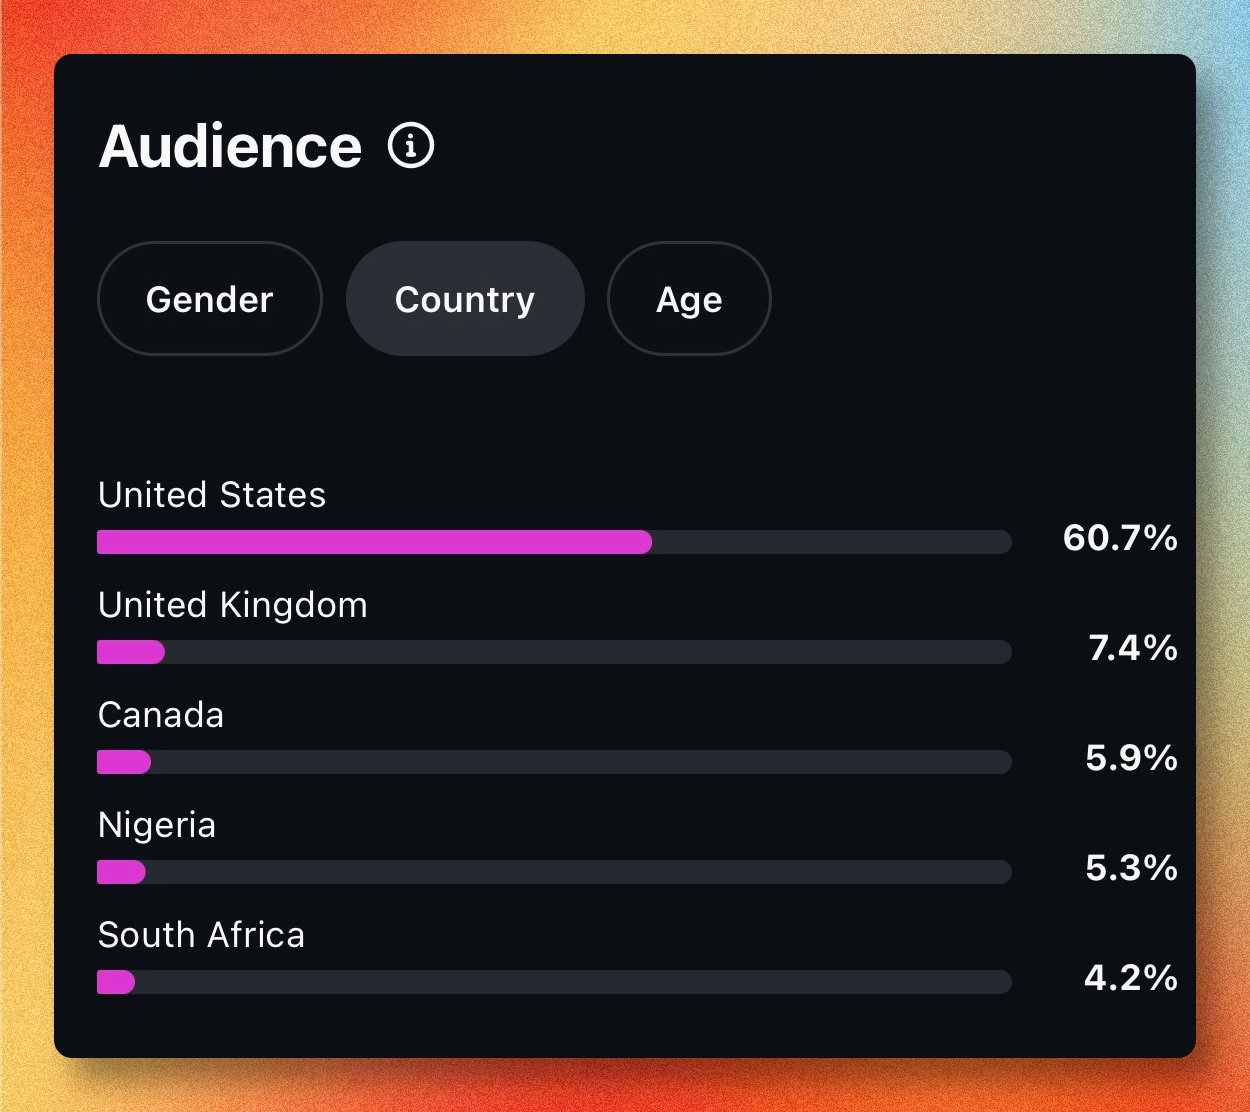Switch to the Gender tab

point(210,299)
